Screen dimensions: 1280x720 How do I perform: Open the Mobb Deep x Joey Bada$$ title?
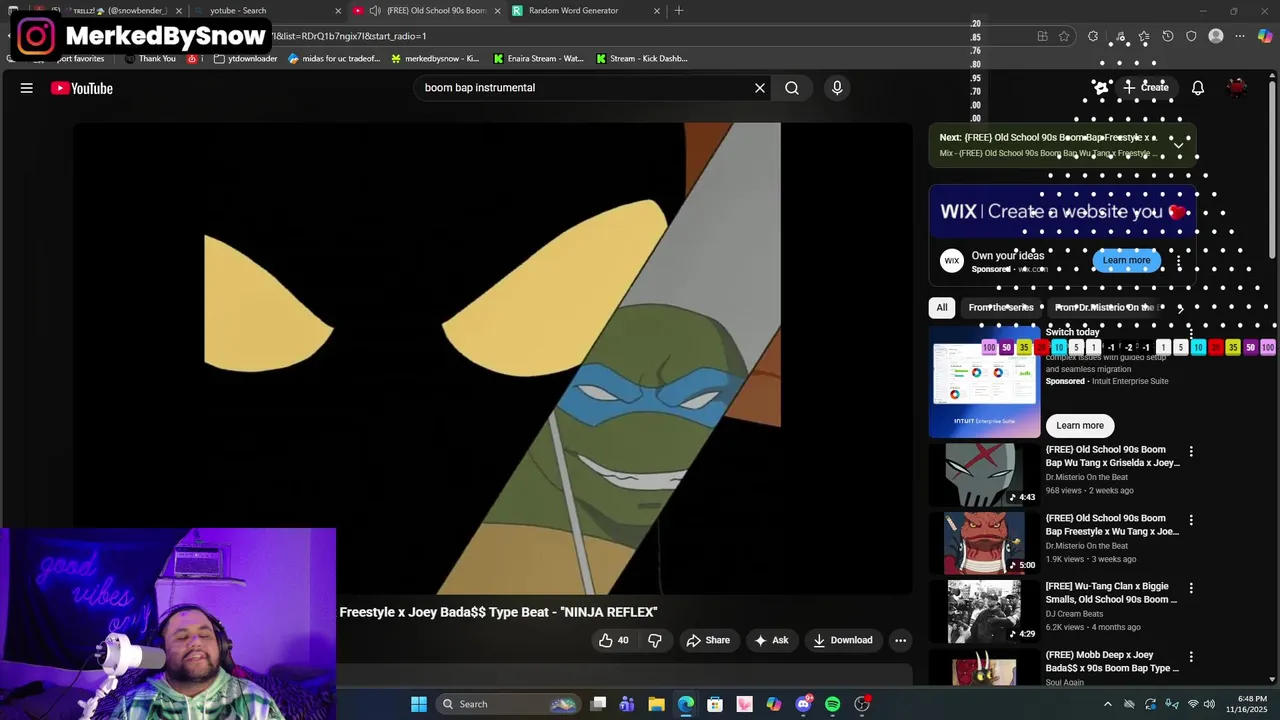pos(1112,661)
